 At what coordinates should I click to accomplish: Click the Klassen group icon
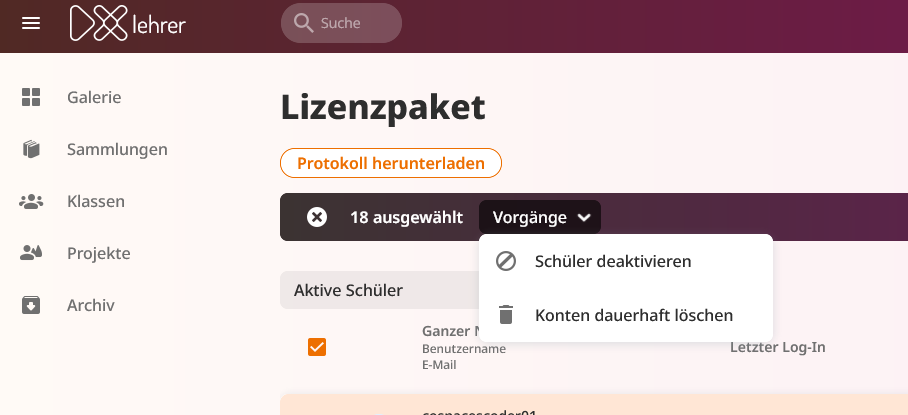click(31, 201)
